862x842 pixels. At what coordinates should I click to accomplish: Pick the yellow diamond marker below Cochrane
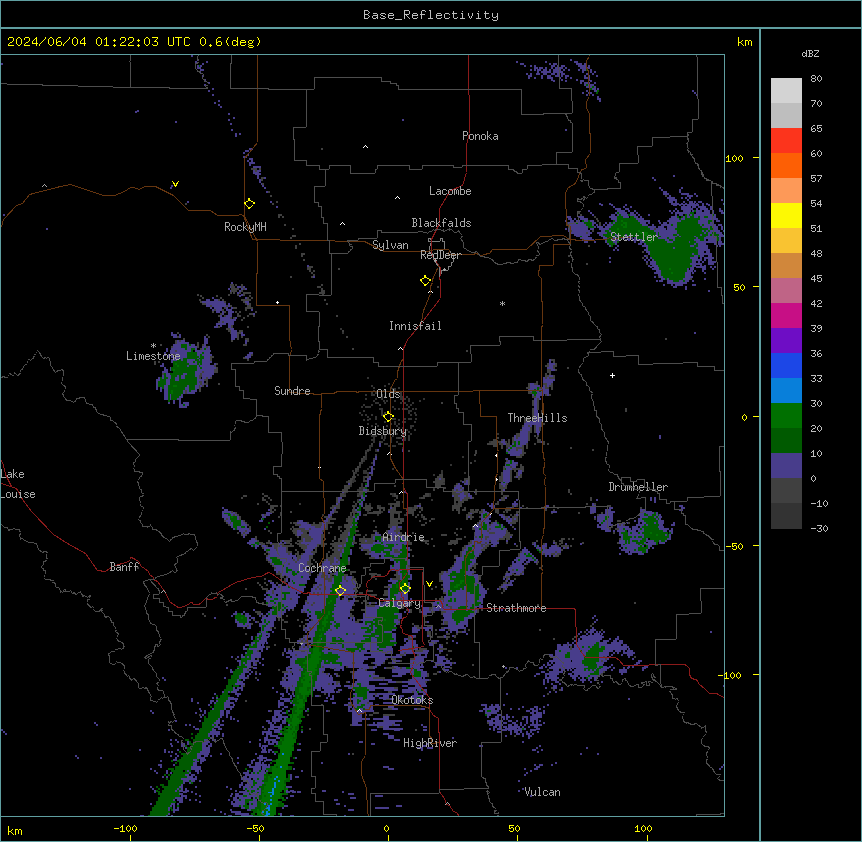click(340, 591)
